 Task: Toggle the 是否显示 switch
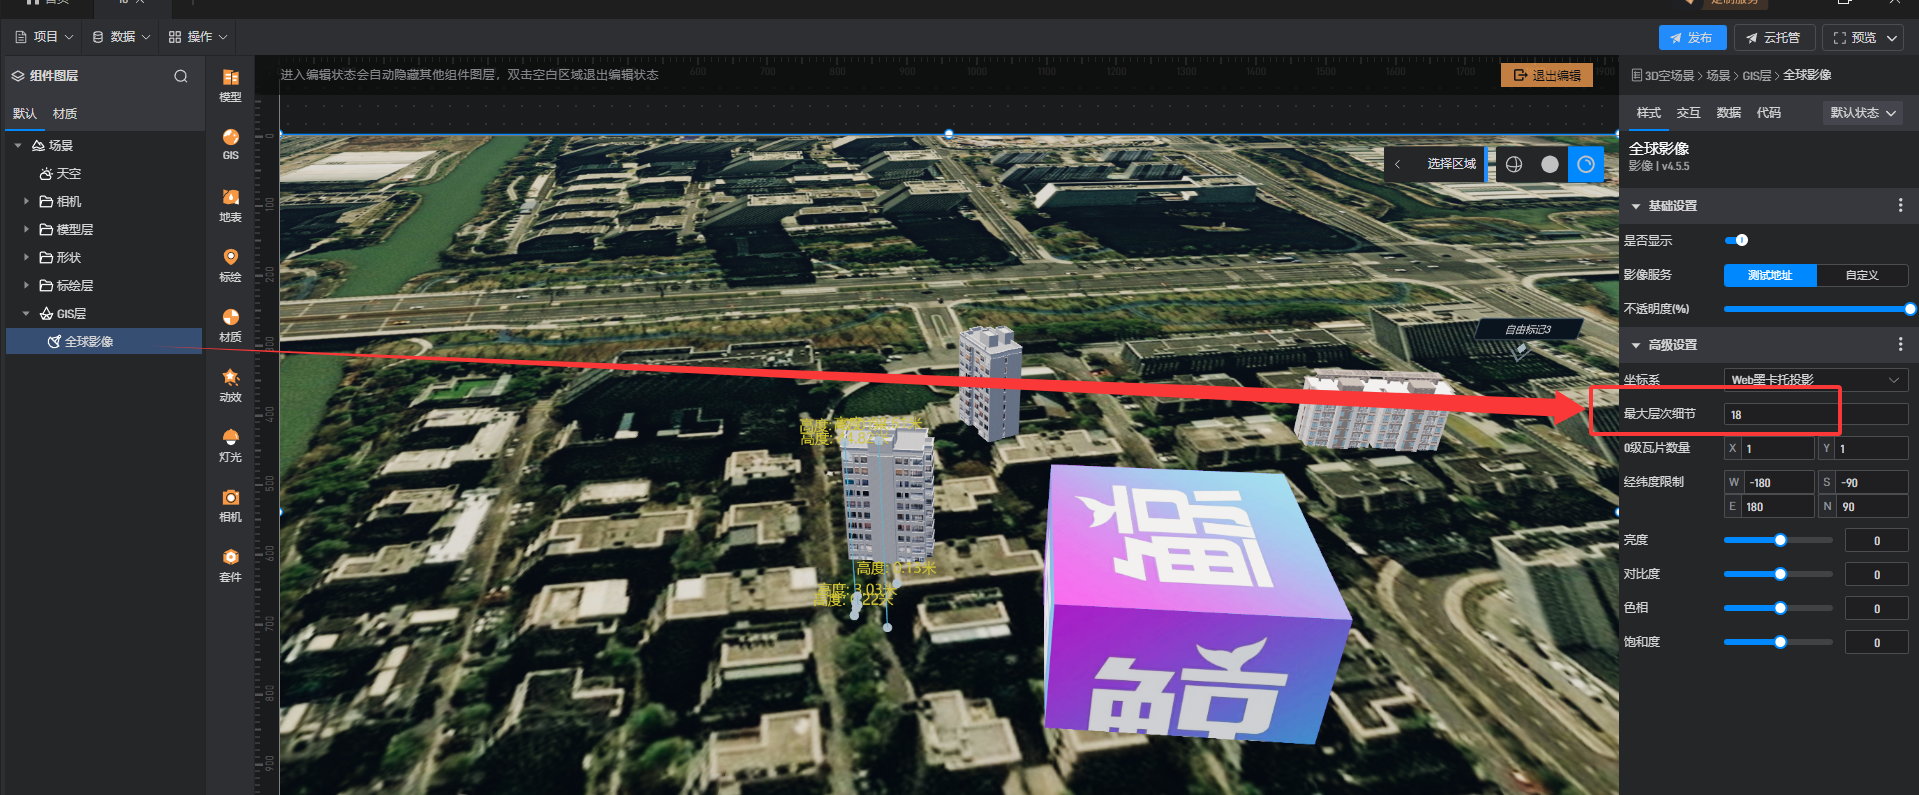[x=1737, y=240]
